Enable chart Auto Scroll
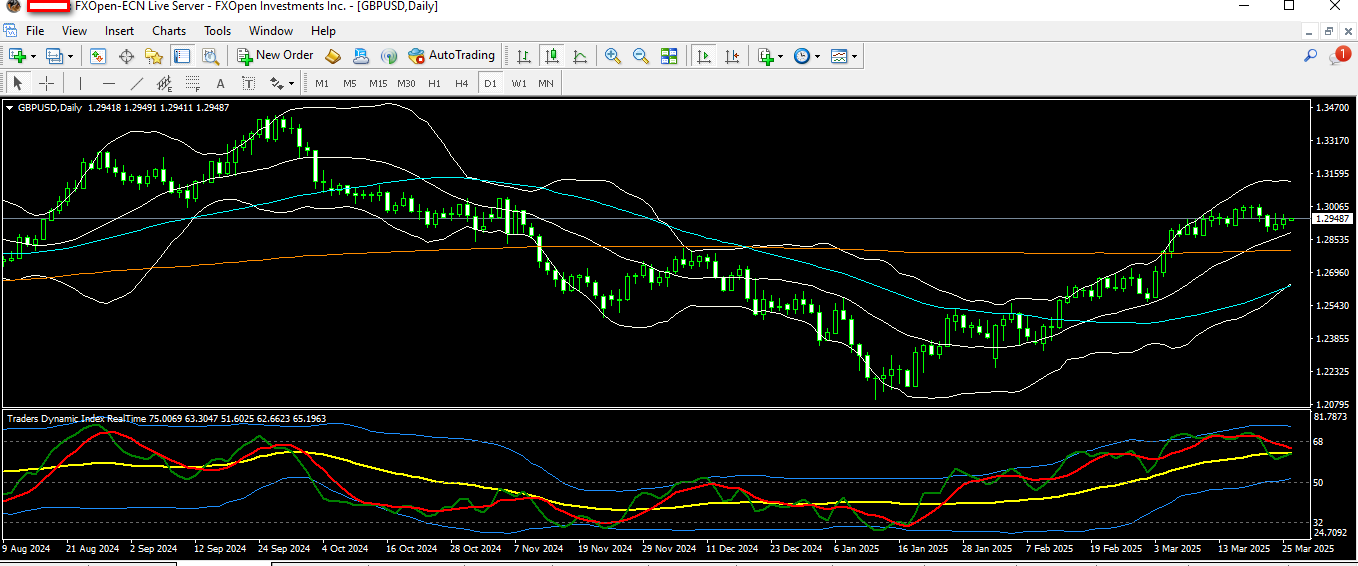The image size is (1358, 566). point(704,56)
